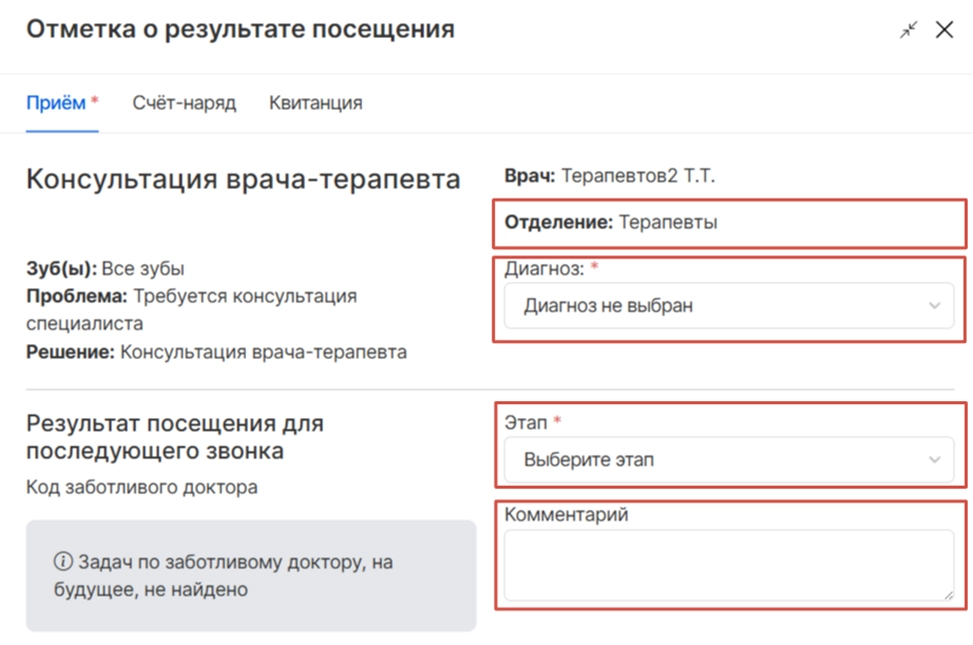This screenshot has width=973, height=645.
Task: Open the Диагноз не выбран dropdown
Action: coord(715,306)
